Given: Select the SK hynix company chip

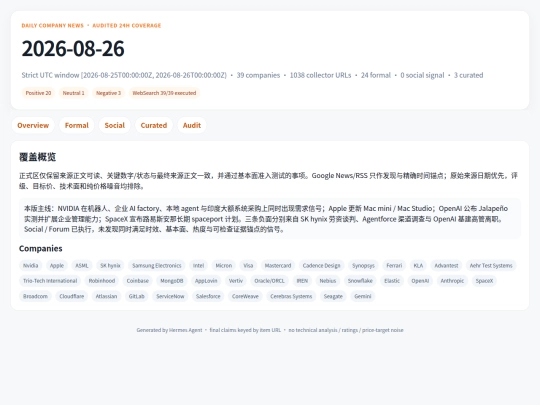Looking at the screenshot, I should pos(110,266).
